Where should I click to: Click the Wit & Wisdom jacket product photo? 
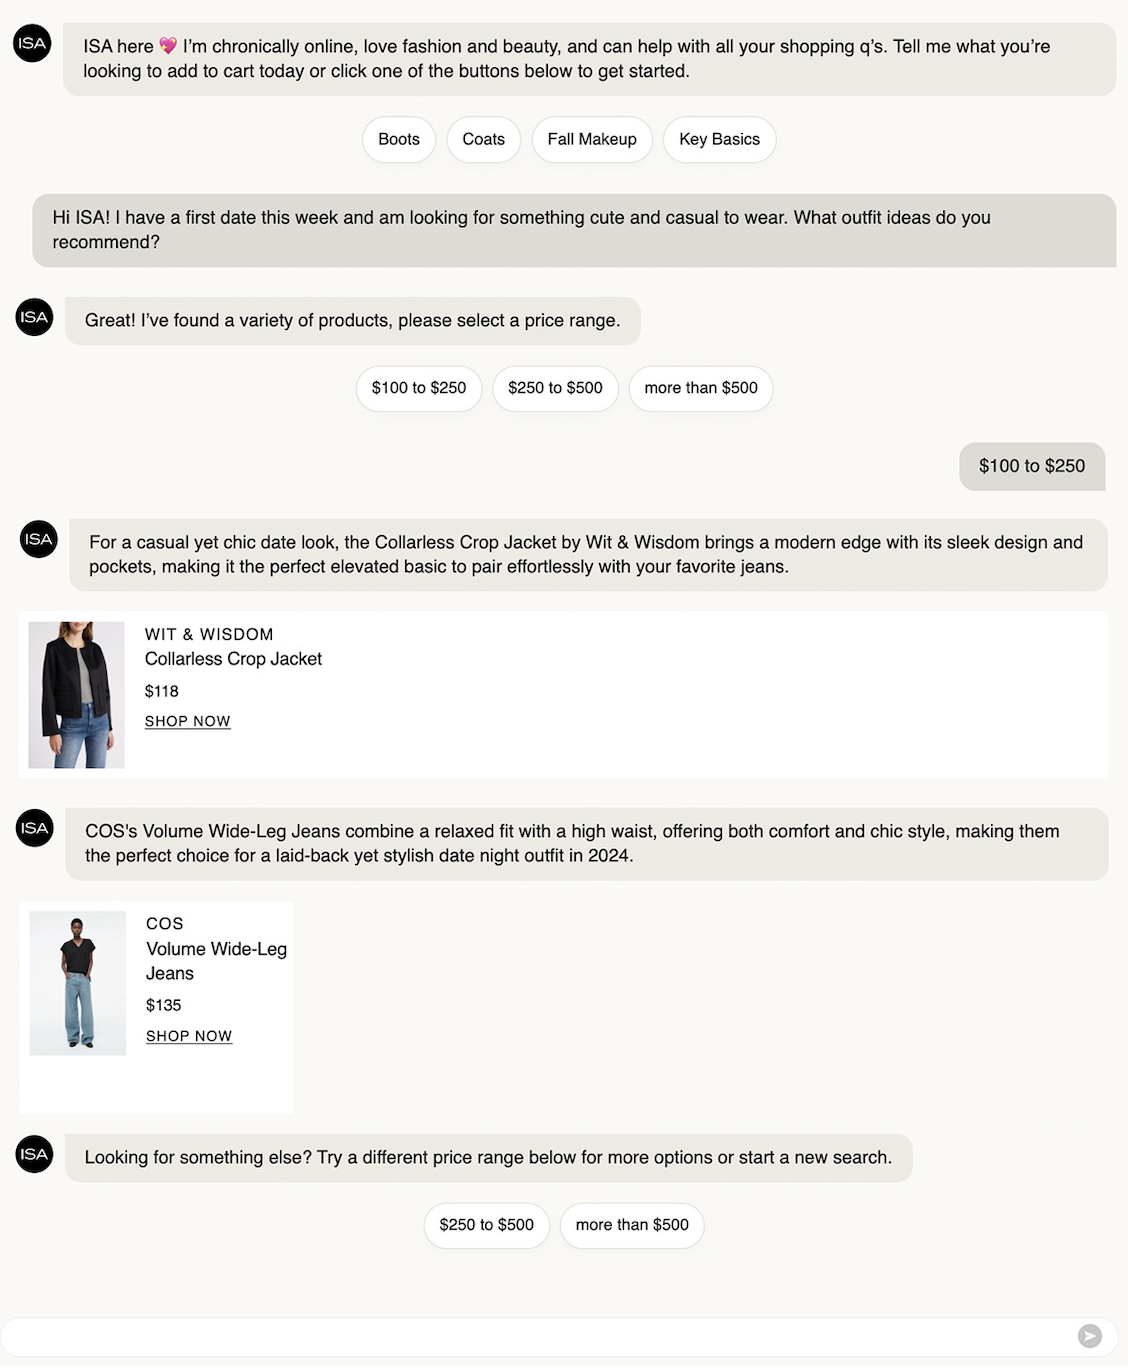77,694
